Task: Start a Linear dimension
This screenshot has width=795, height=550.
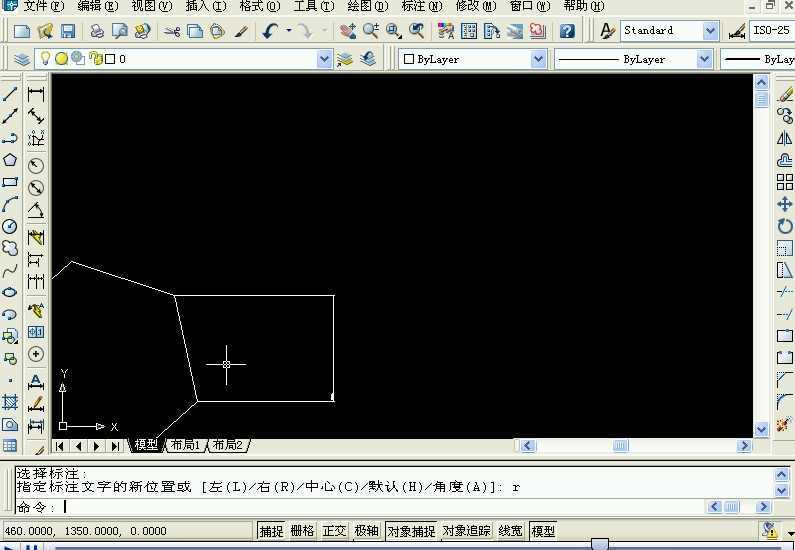Action: 36,94
